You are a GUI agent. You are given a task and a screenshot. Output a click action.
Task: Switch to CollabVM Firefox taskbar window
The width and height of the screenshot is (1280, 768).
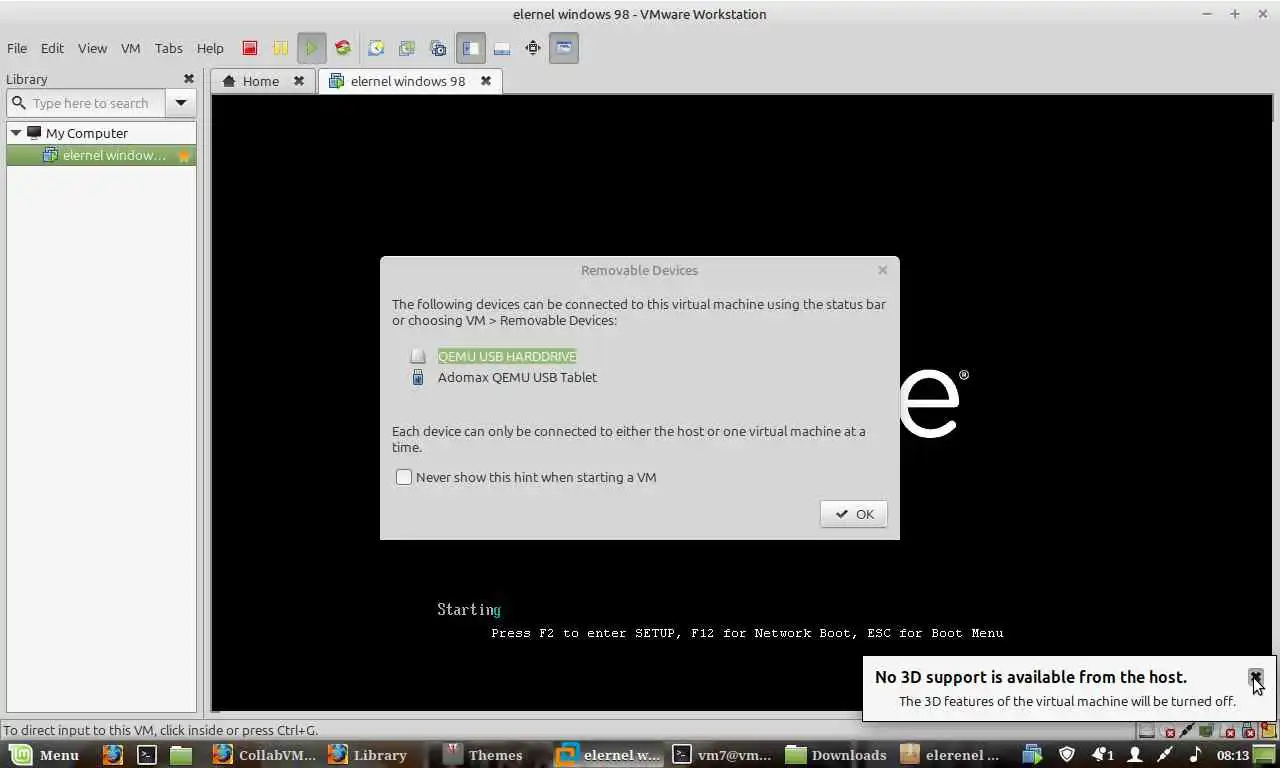pos(264,755)
